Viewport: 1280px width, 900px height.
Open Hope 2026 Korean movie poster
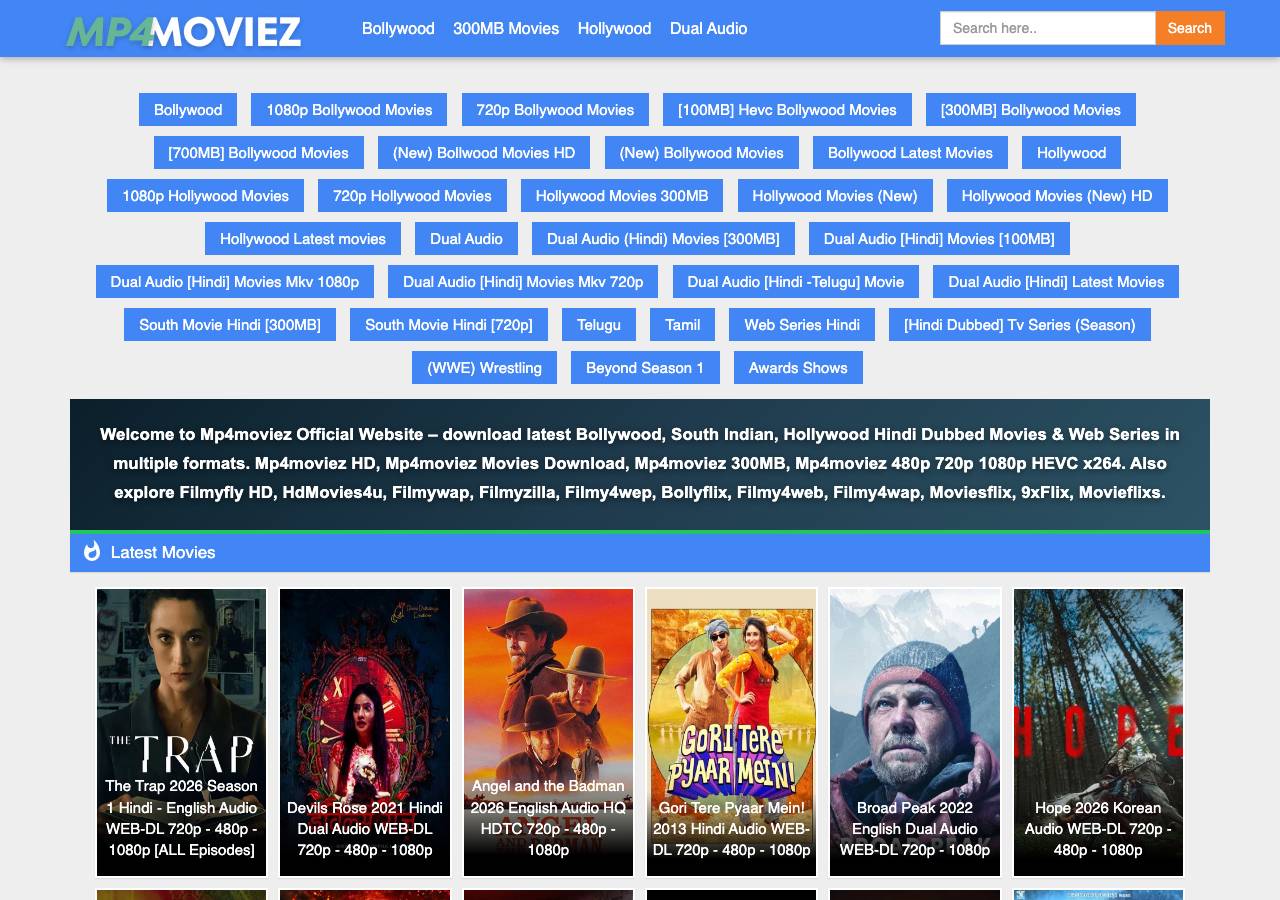click(x=1098, y=732)
